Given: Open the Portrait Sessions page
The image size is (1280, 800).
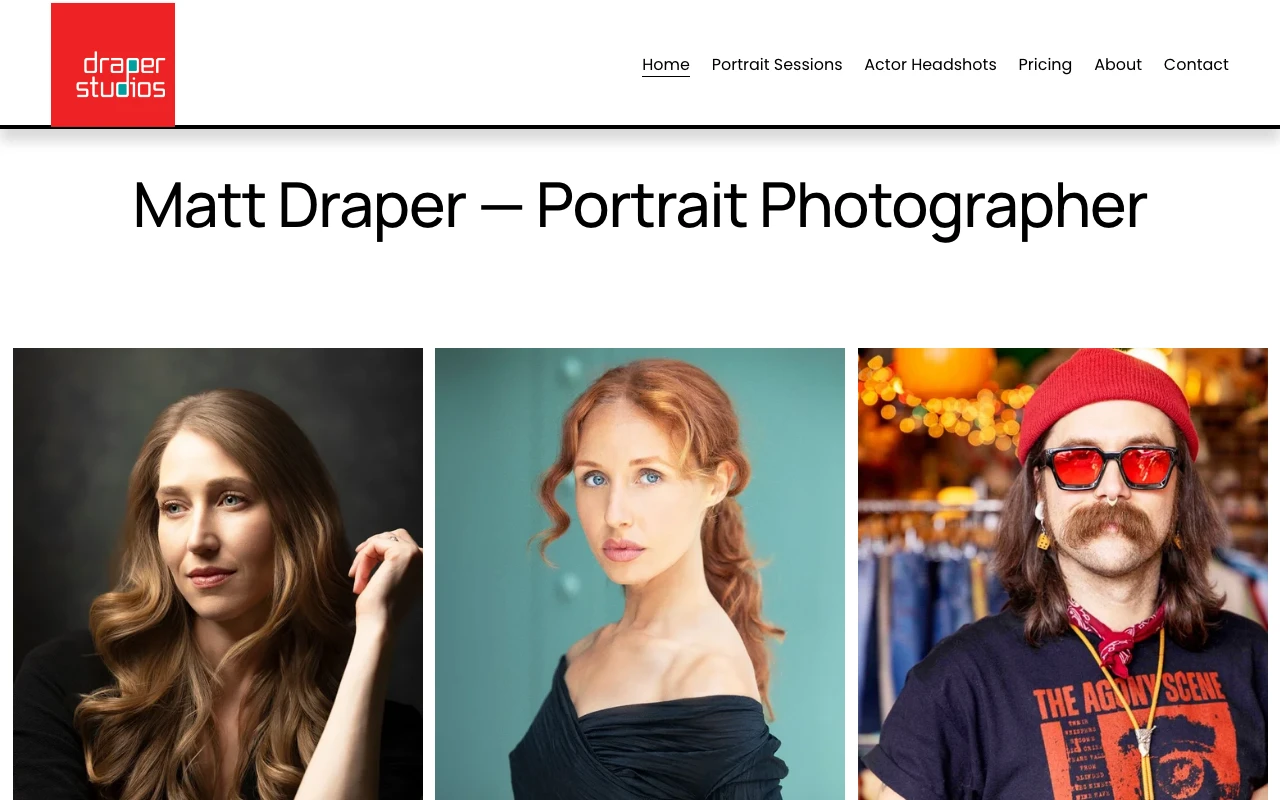Looking at the screenshot, I should point(776,65).
